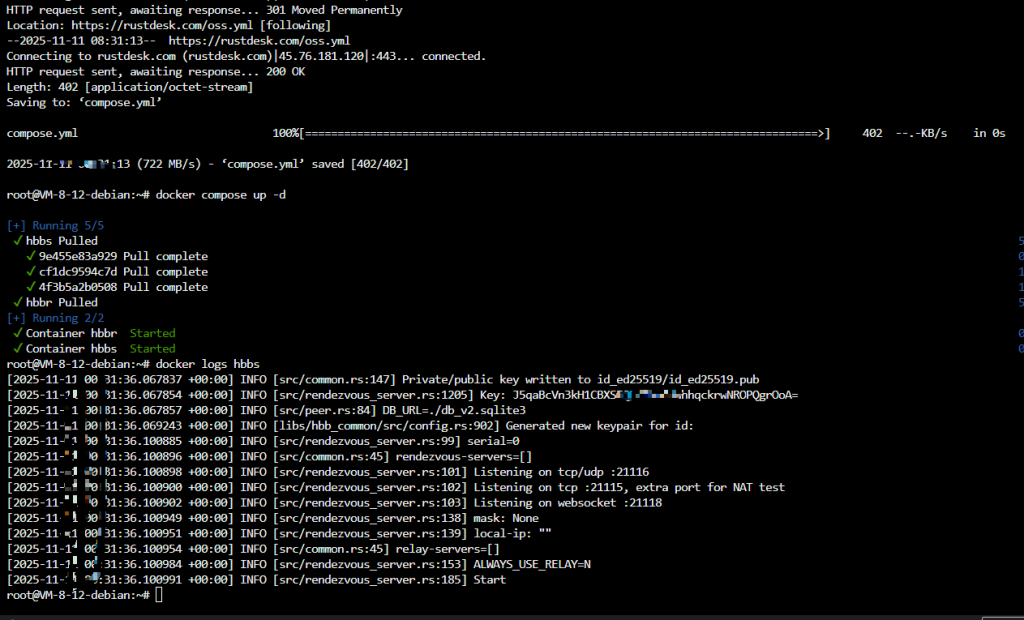Click the checkmark for layer 4f3b5a2b0508
The height and width of the screenshot is (620, 1024).
coord(31,287)
